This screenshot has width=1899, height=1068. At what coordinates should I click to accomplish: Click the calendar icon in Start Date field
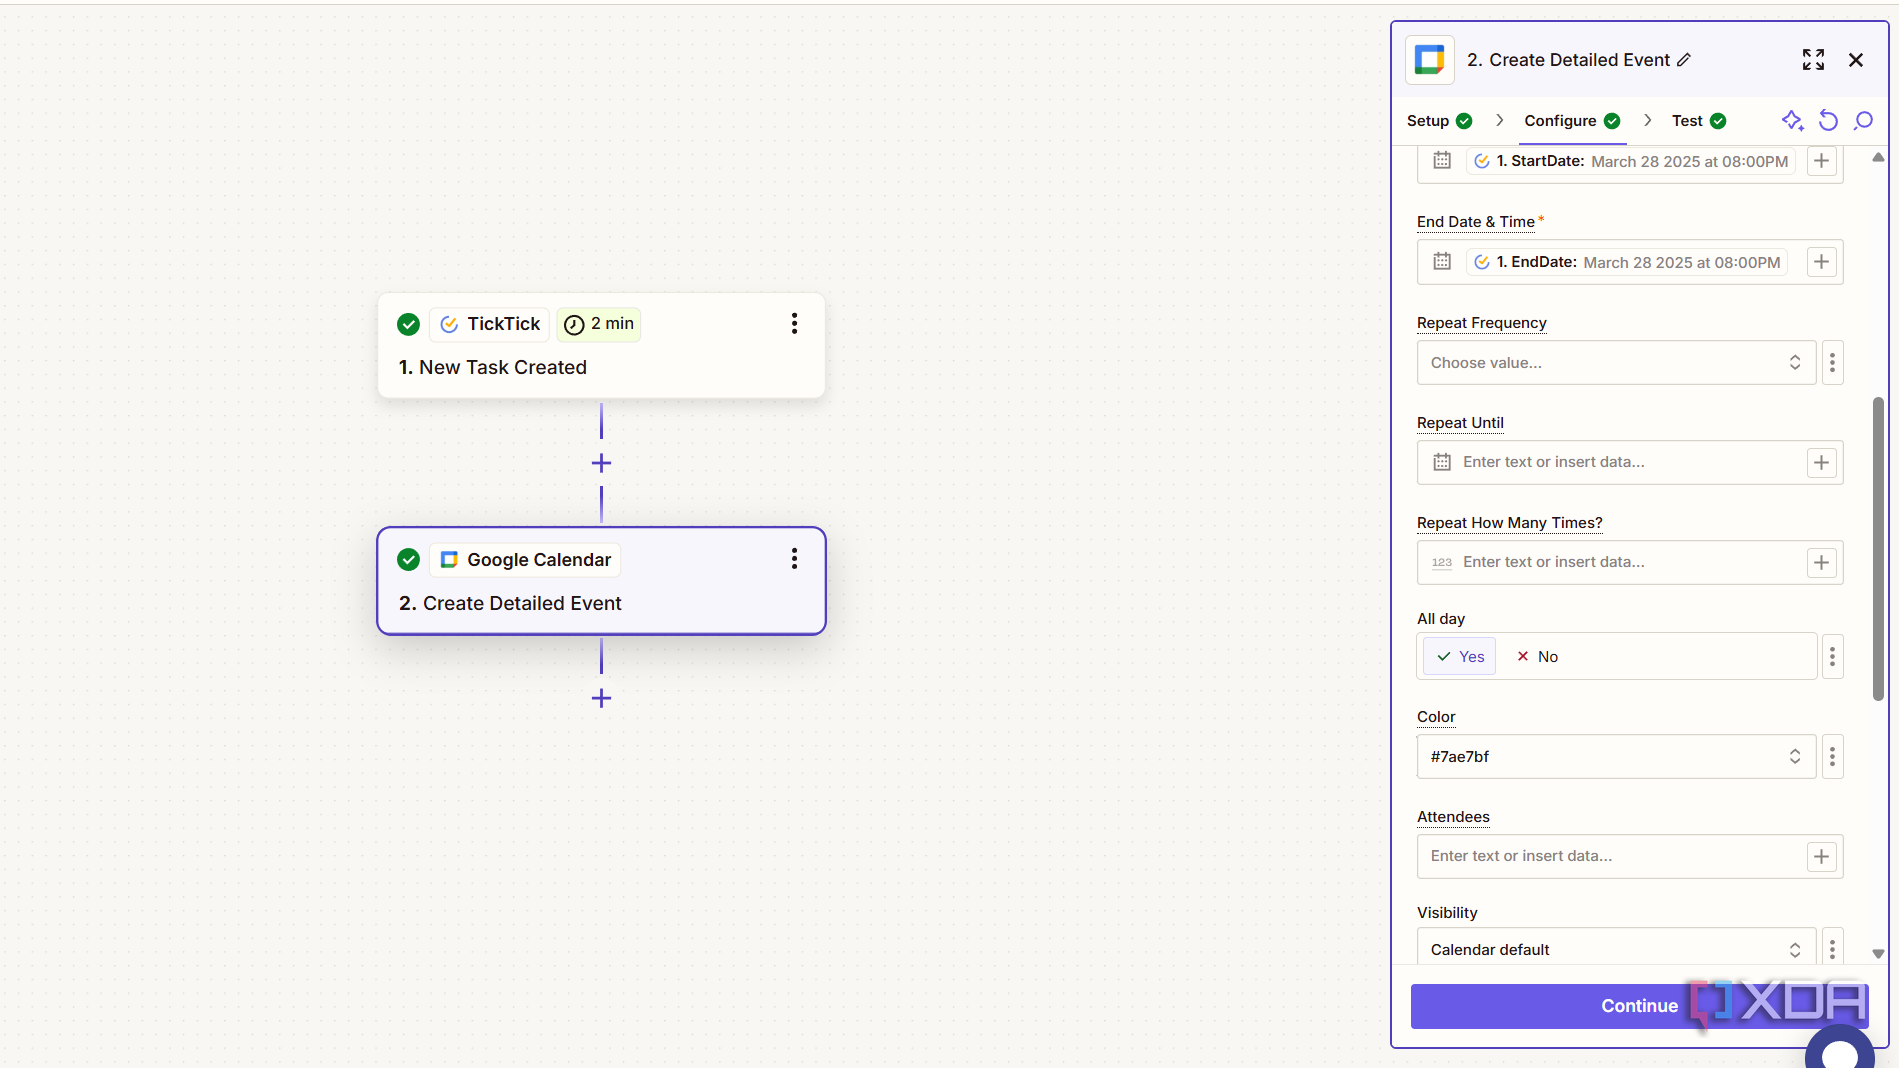1442,160
